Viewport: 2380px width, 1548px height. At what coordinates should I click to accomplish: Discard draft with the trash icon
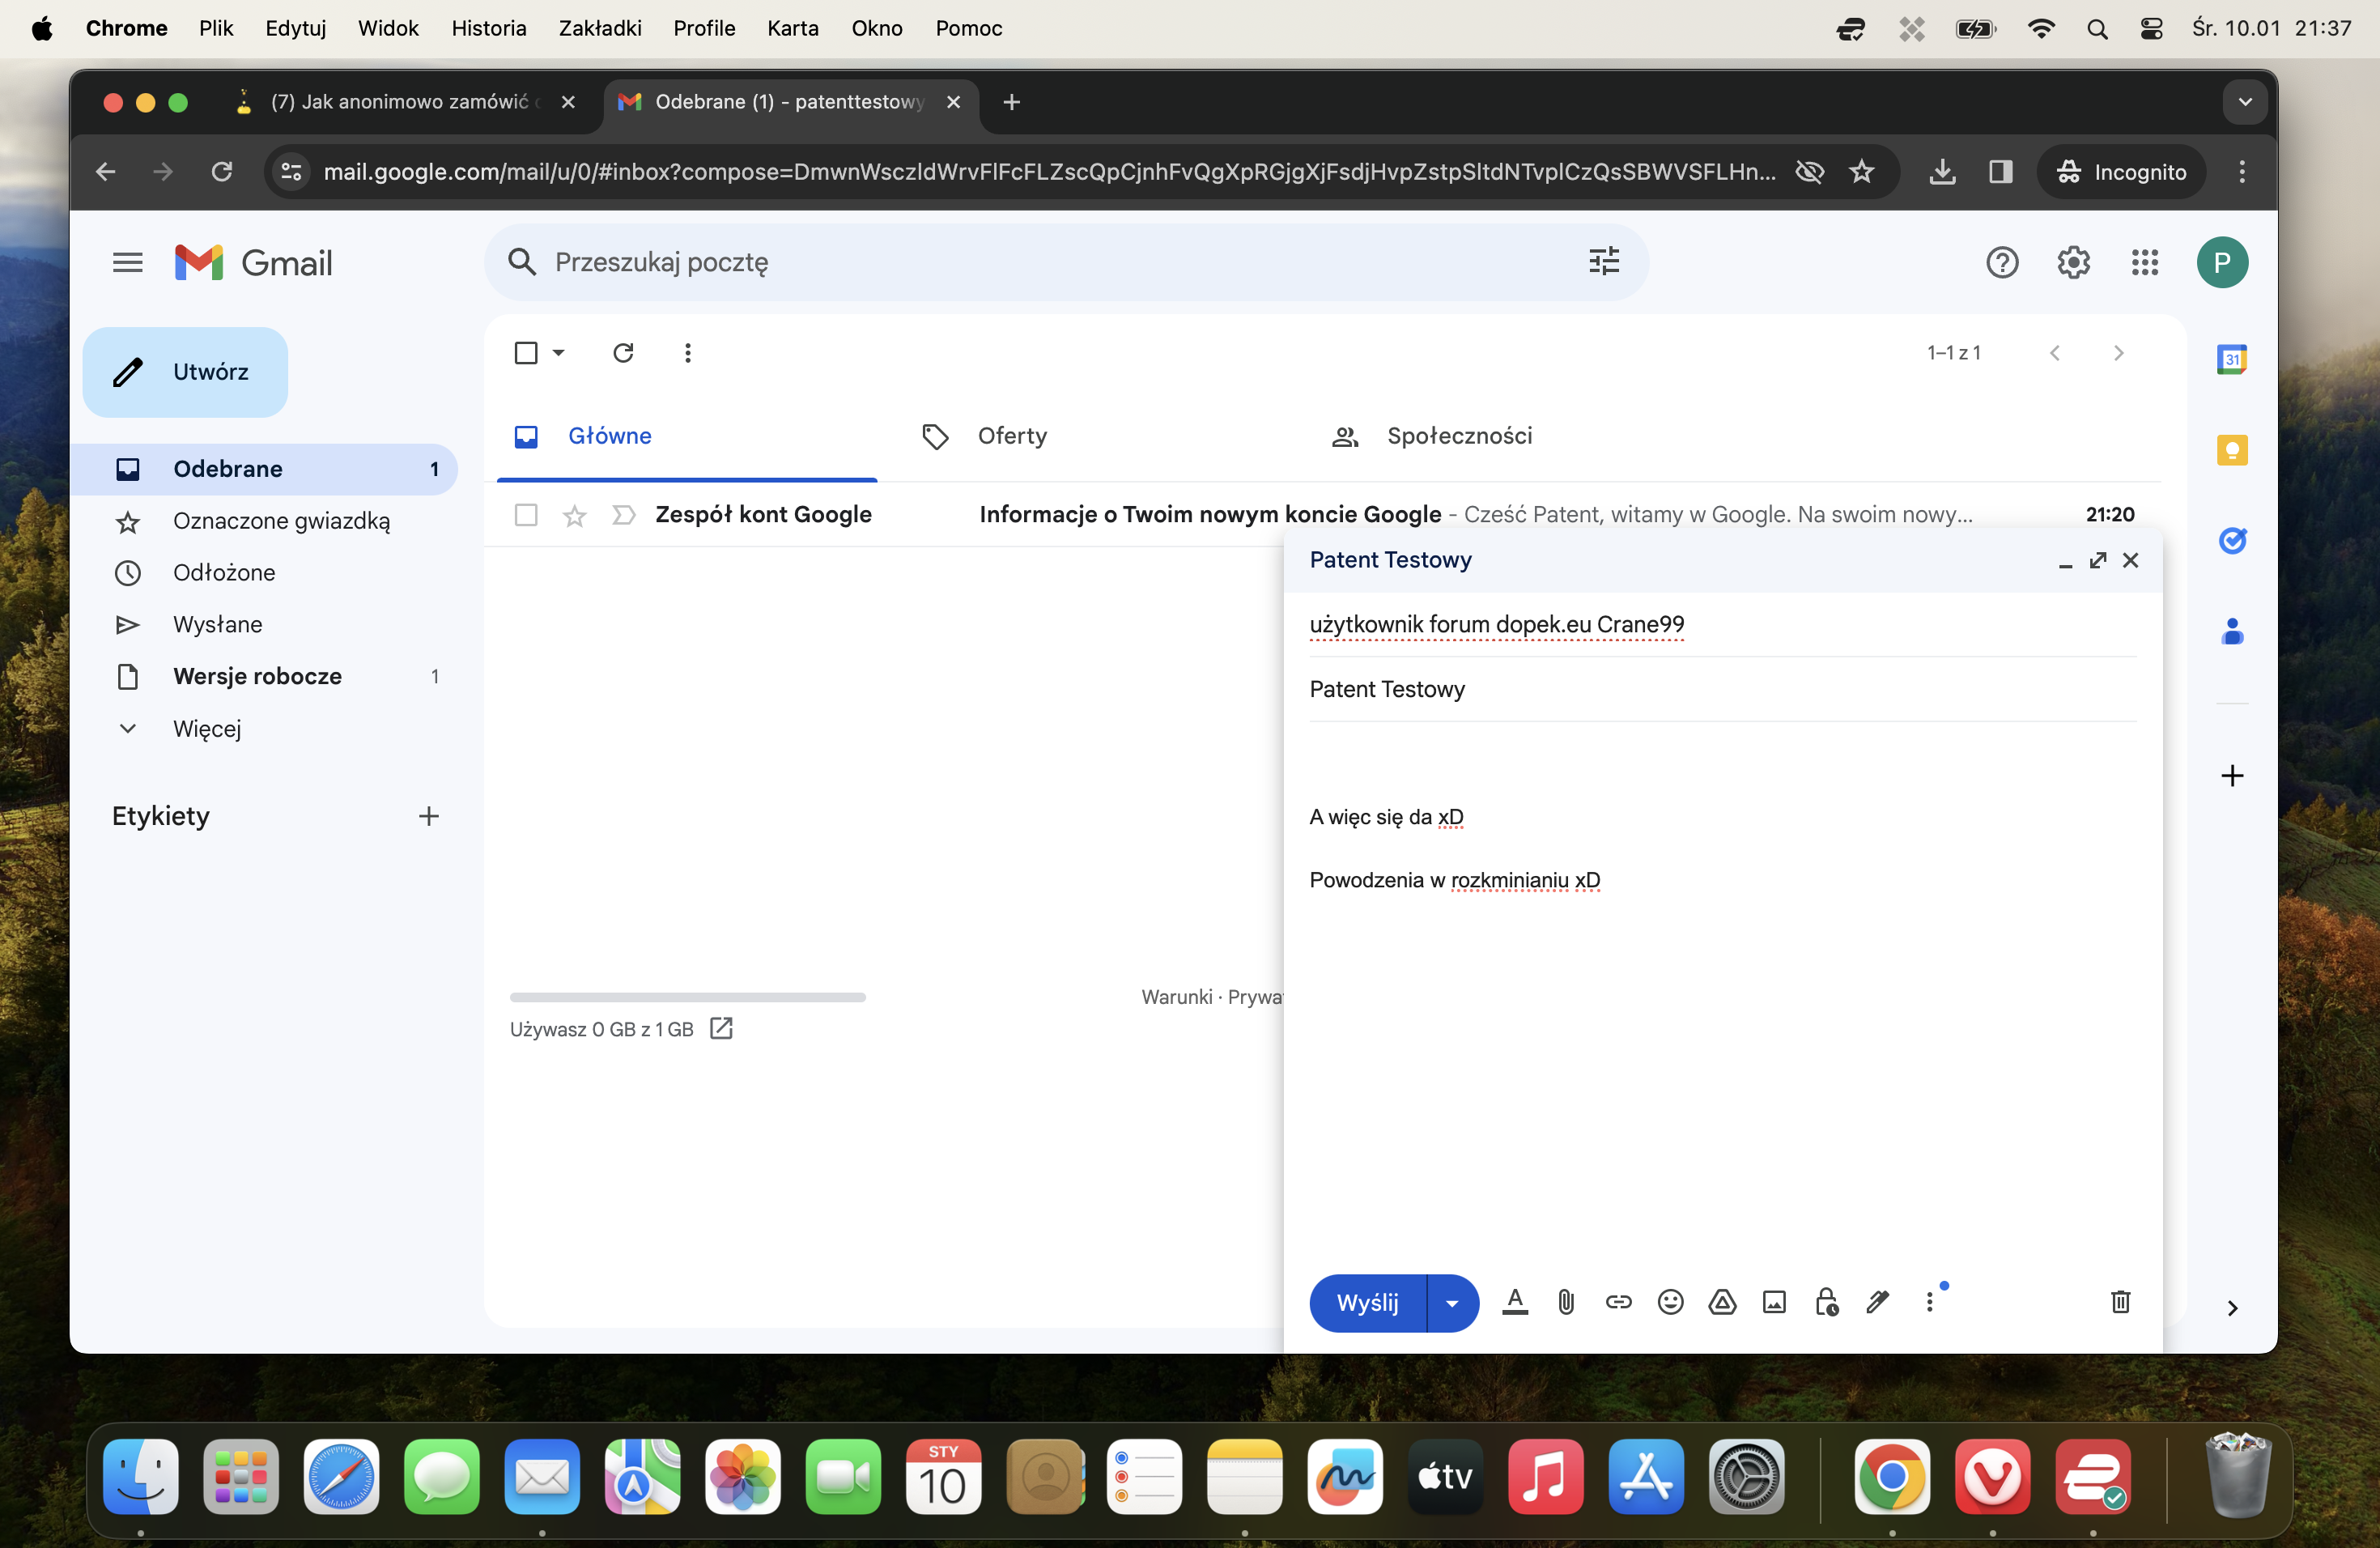point(2120,1302)
